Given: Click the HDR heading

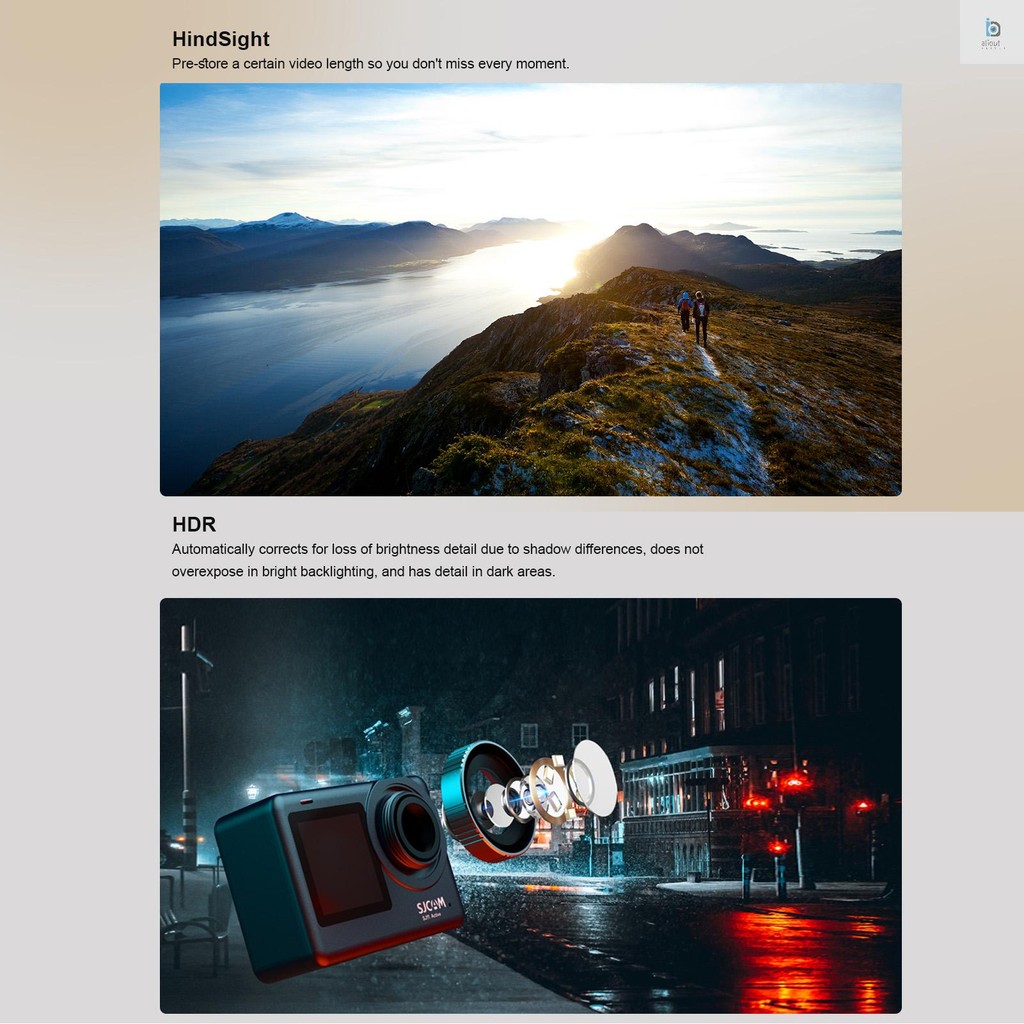Looking at the screenshot, I should [193, 525].
